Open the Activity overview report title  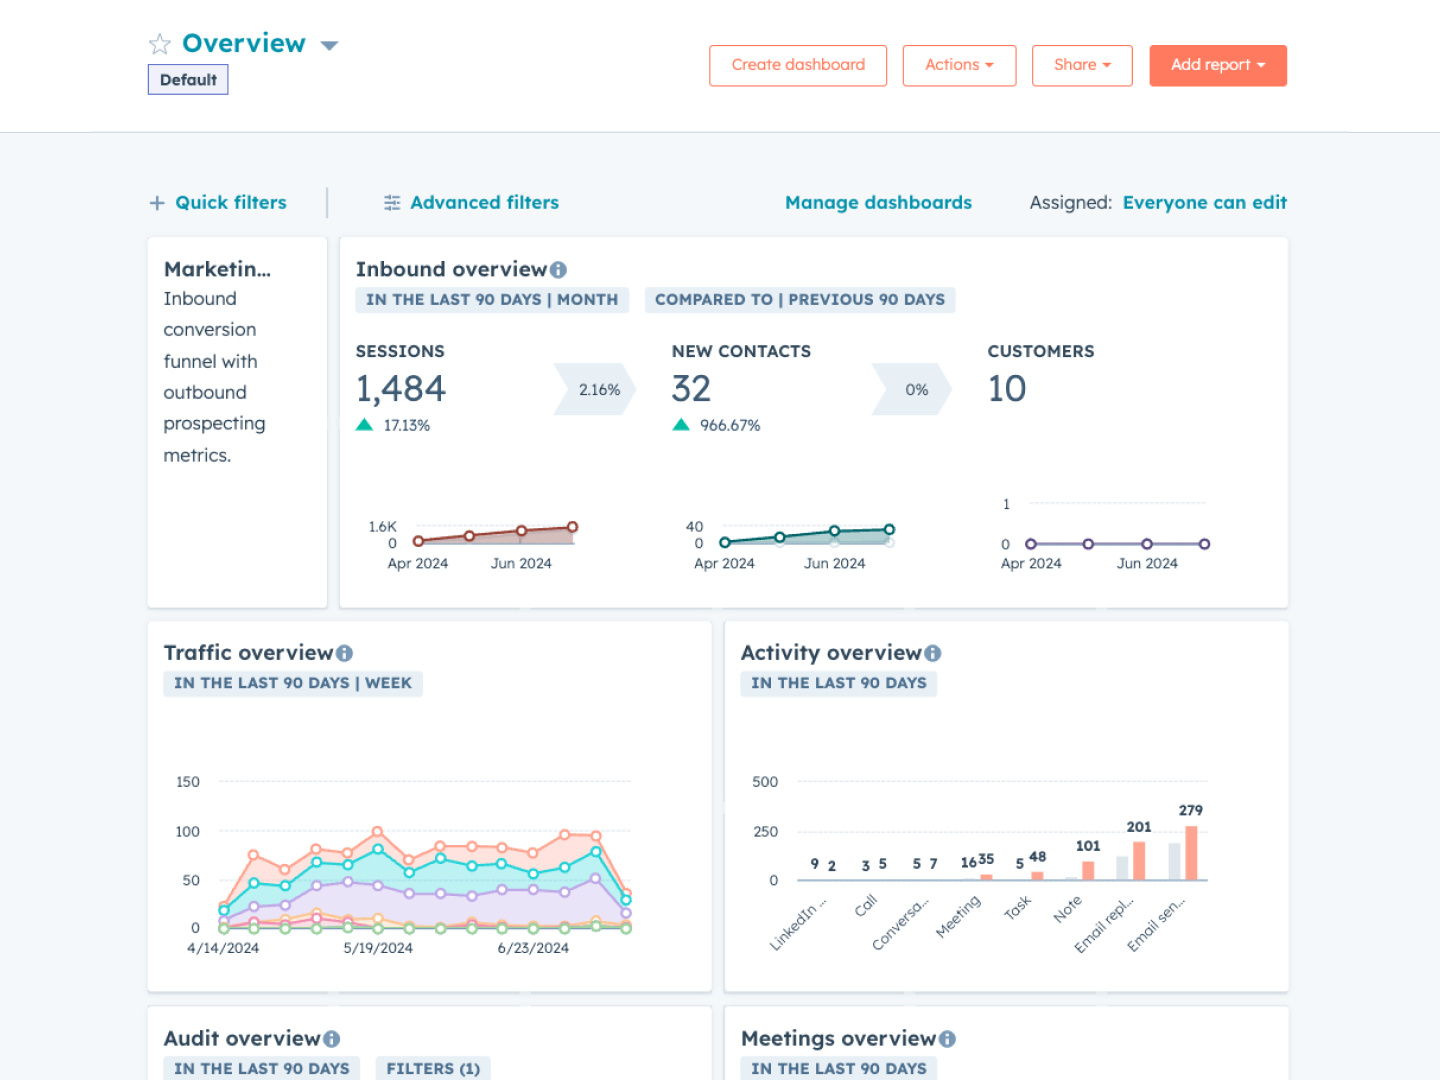[831, 653]
